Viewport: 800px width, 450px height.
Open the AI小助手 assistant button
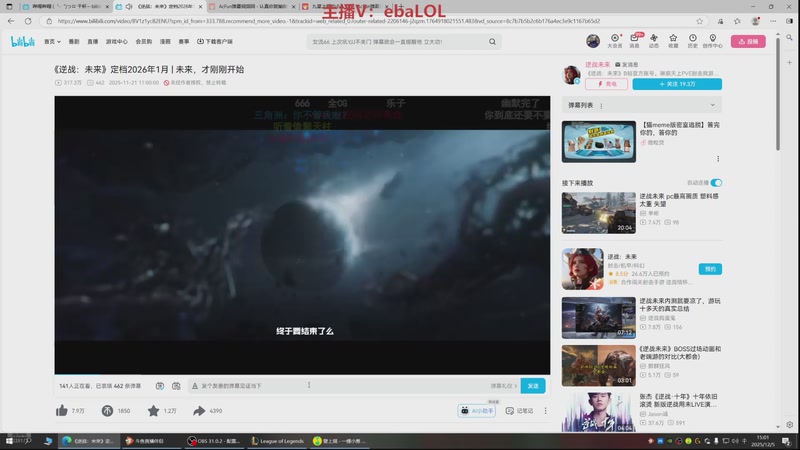tap(477, 410)
